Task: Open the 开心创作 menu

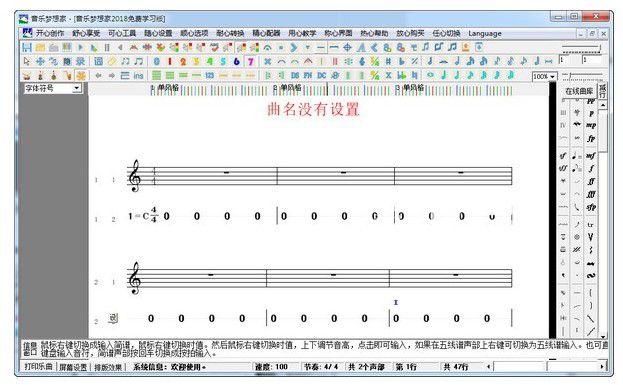Action: pos(50,33)
